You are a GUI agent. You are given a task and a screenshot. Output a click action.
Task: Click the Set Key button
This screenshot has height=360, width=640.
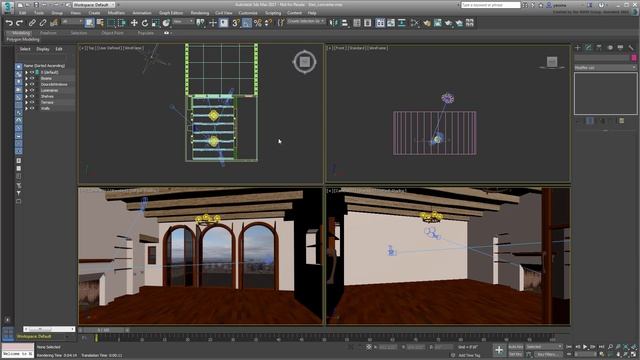point(516,354)
